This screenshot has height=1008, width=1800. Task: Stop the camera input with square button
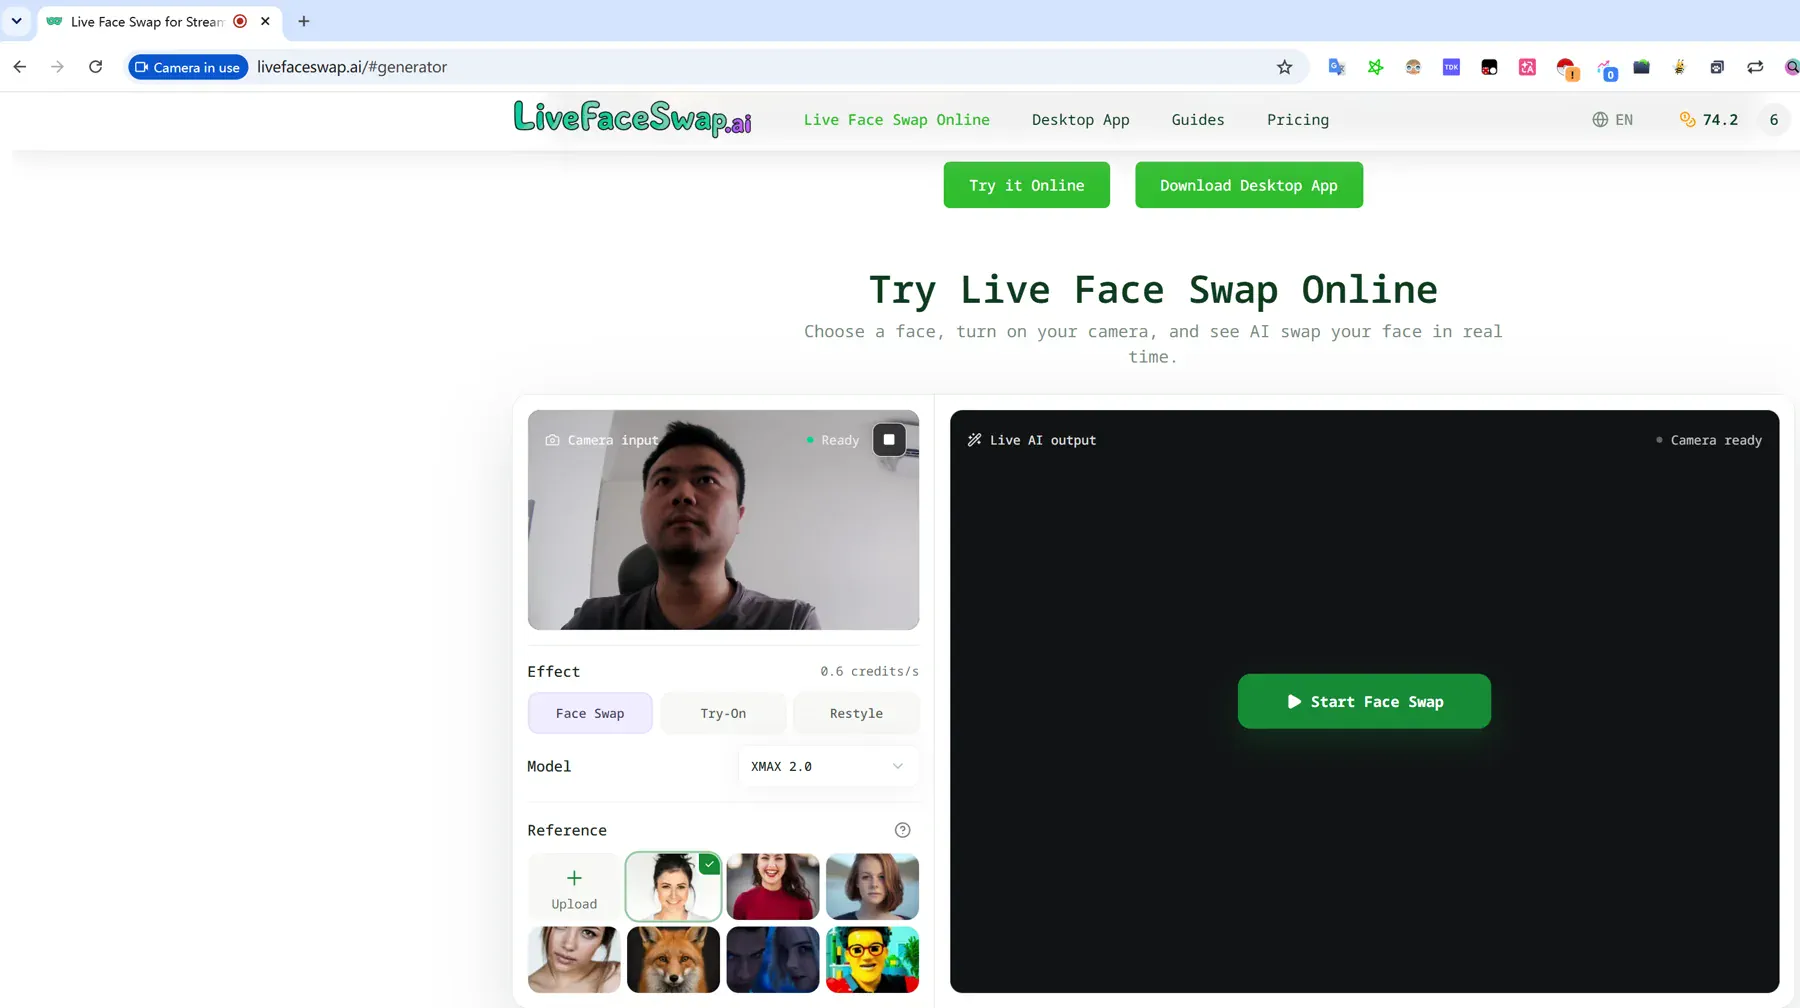[889, 440]
